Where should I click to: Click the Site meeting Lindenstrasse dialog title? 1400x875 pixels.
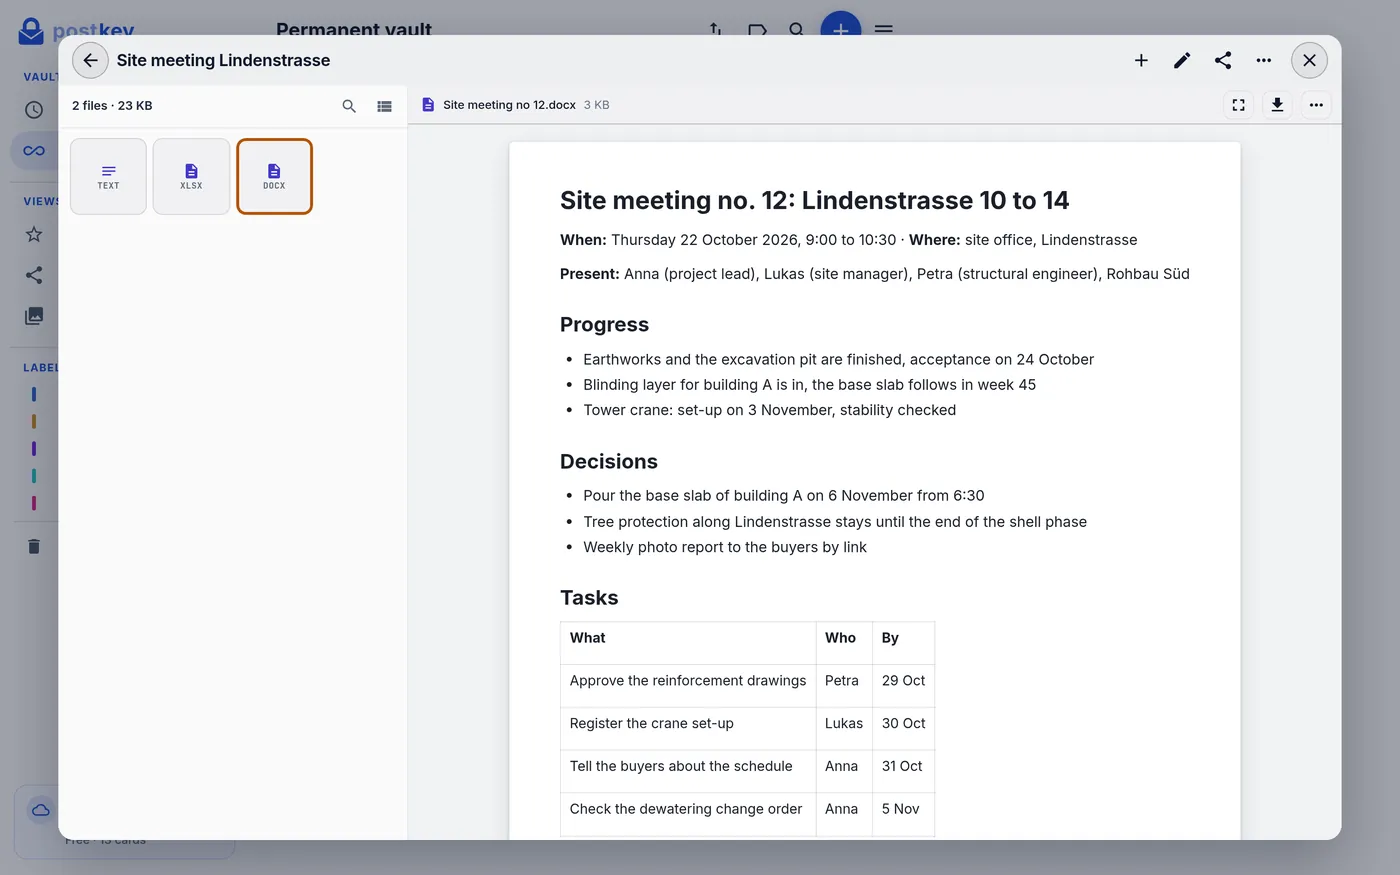(x=223, y=60)
